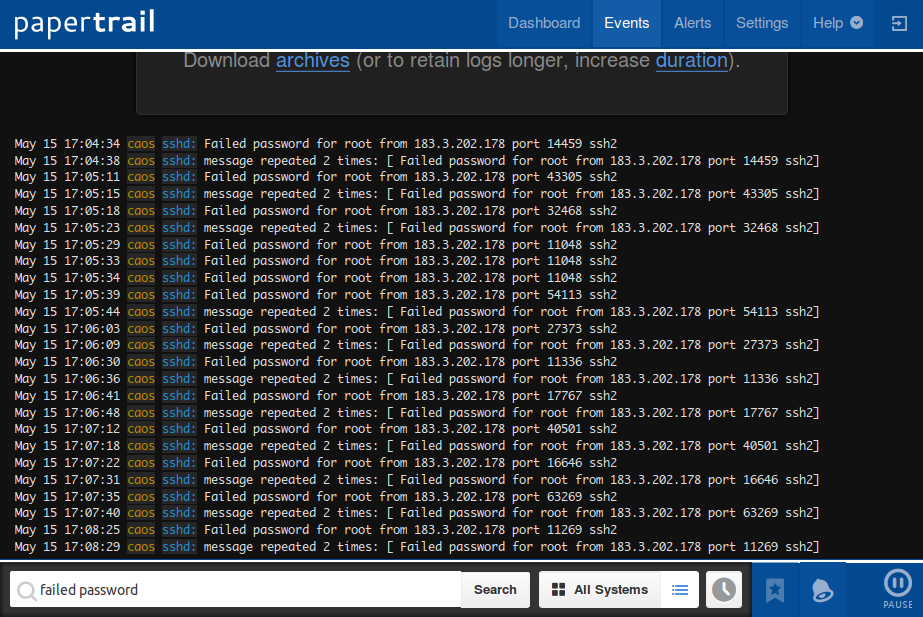Image resolution: width=923 pixels, height=617 pixels.
Task: Click the list view icon beside All Systems
Action: pos(680,590)
